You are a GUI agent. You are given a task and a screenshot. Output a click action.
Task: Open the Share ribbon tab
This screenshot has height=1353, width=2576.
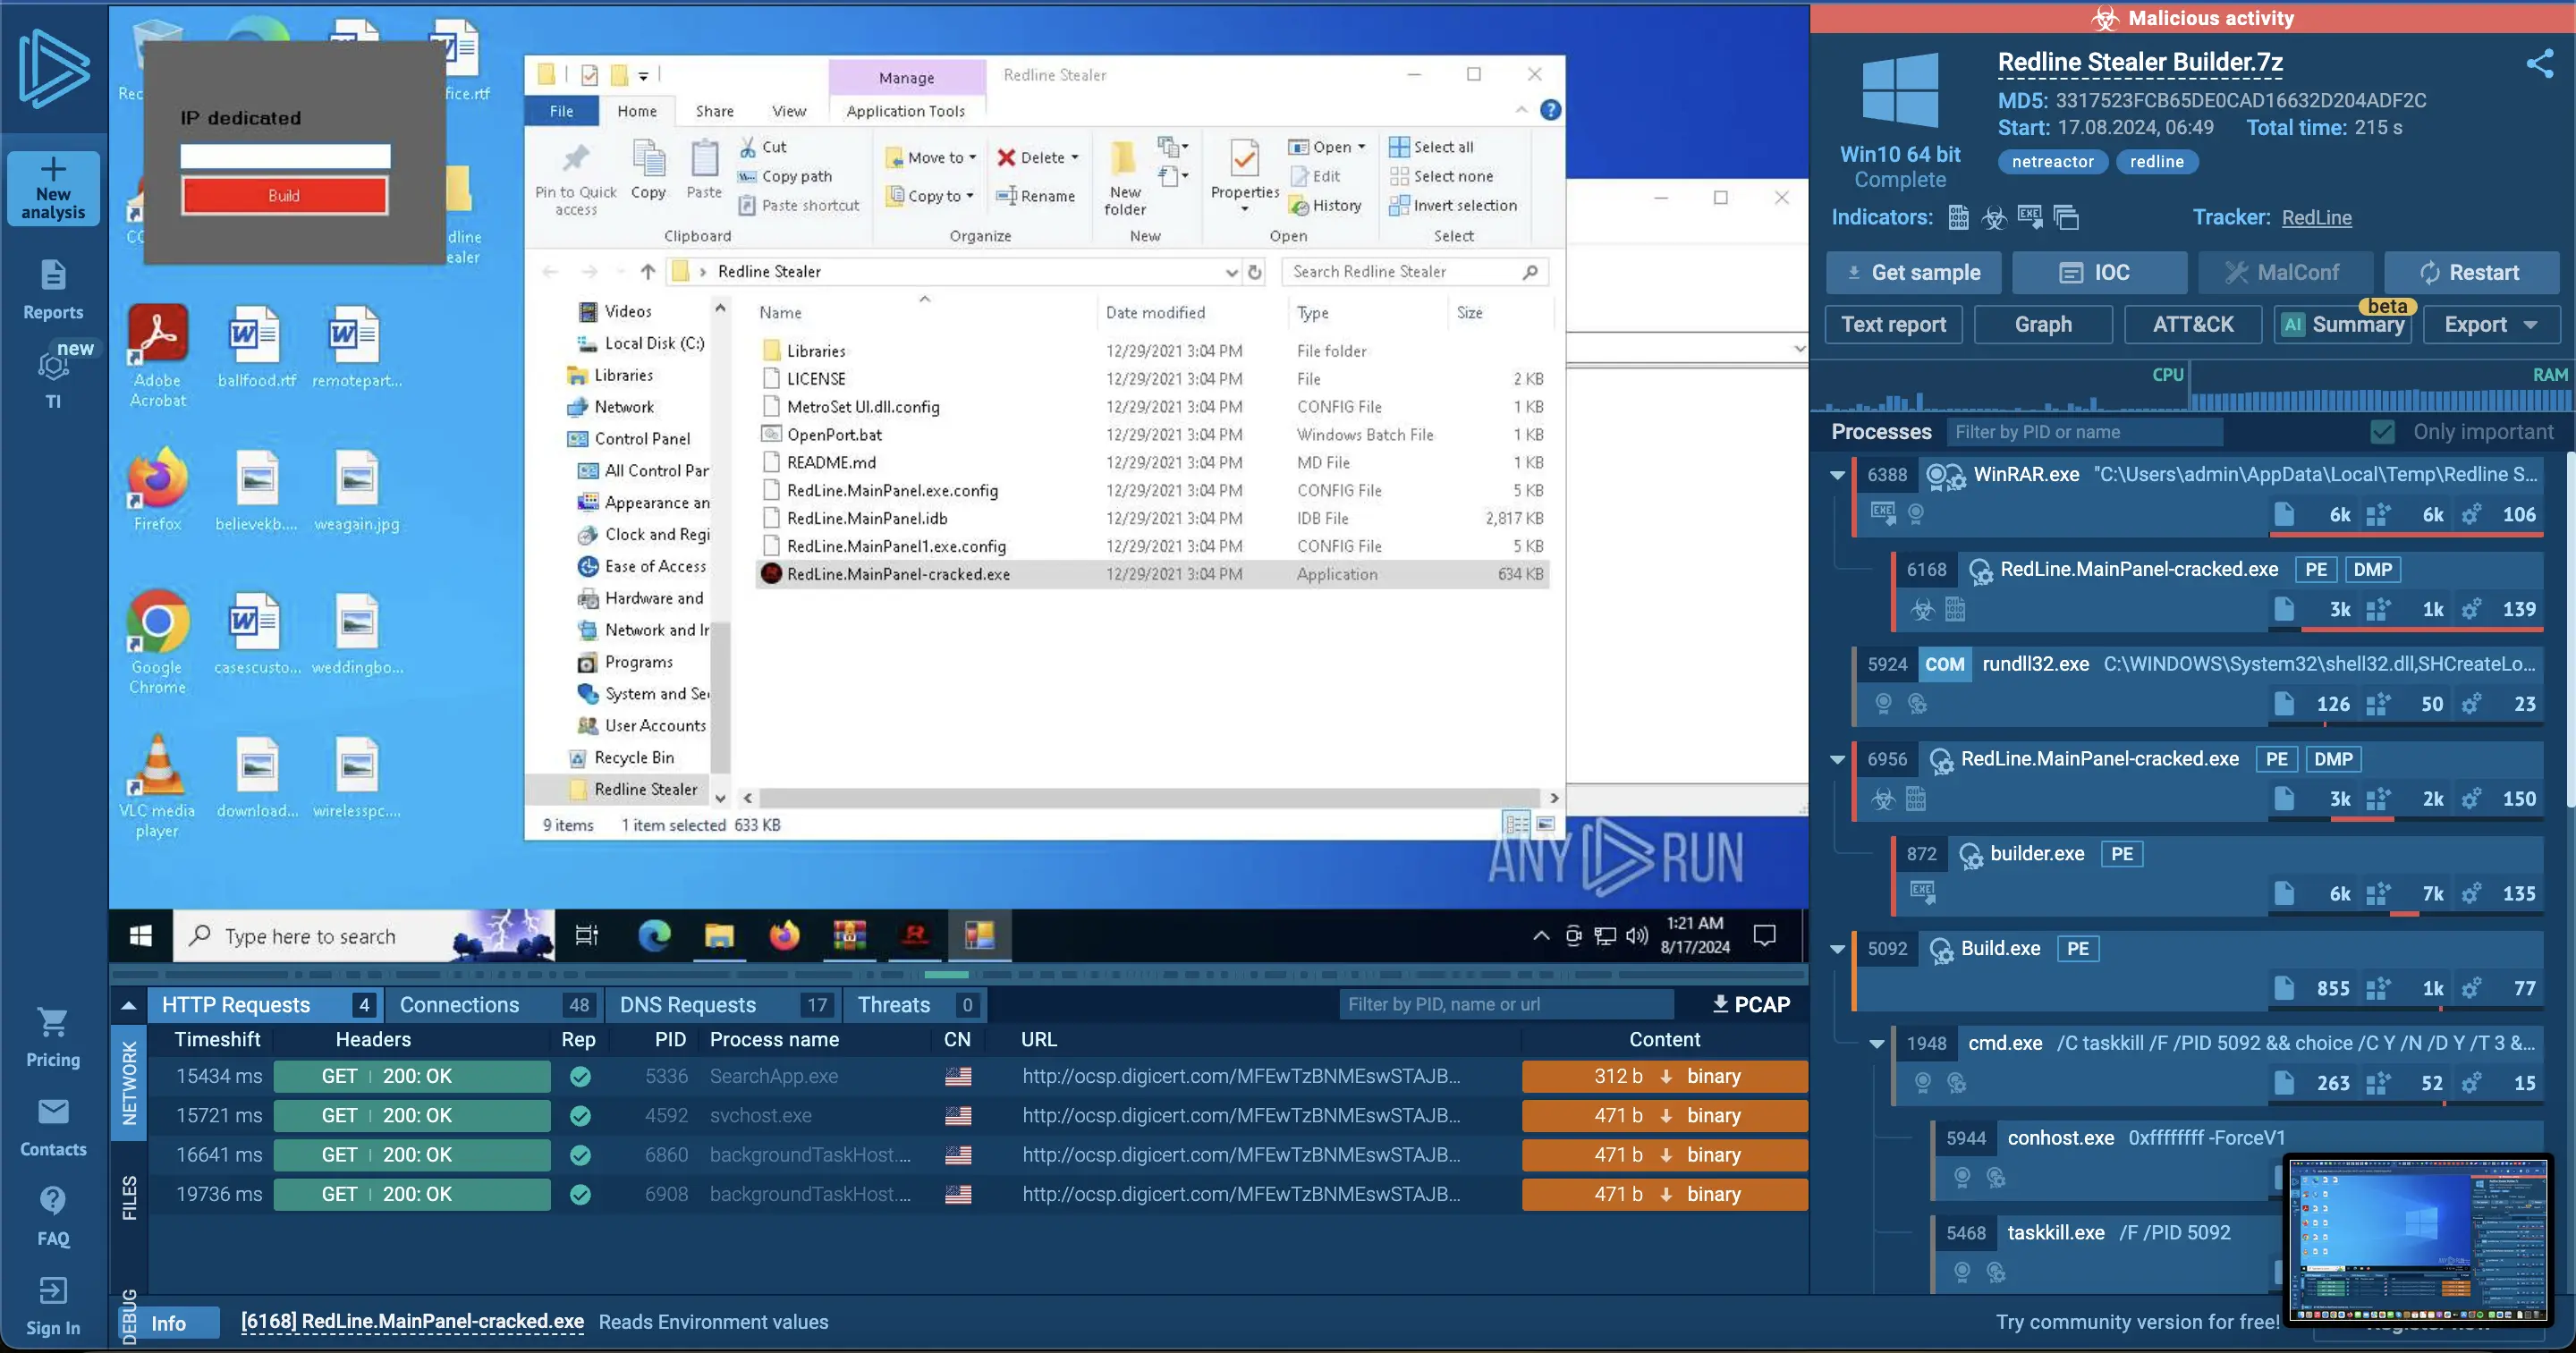(714, 111)
